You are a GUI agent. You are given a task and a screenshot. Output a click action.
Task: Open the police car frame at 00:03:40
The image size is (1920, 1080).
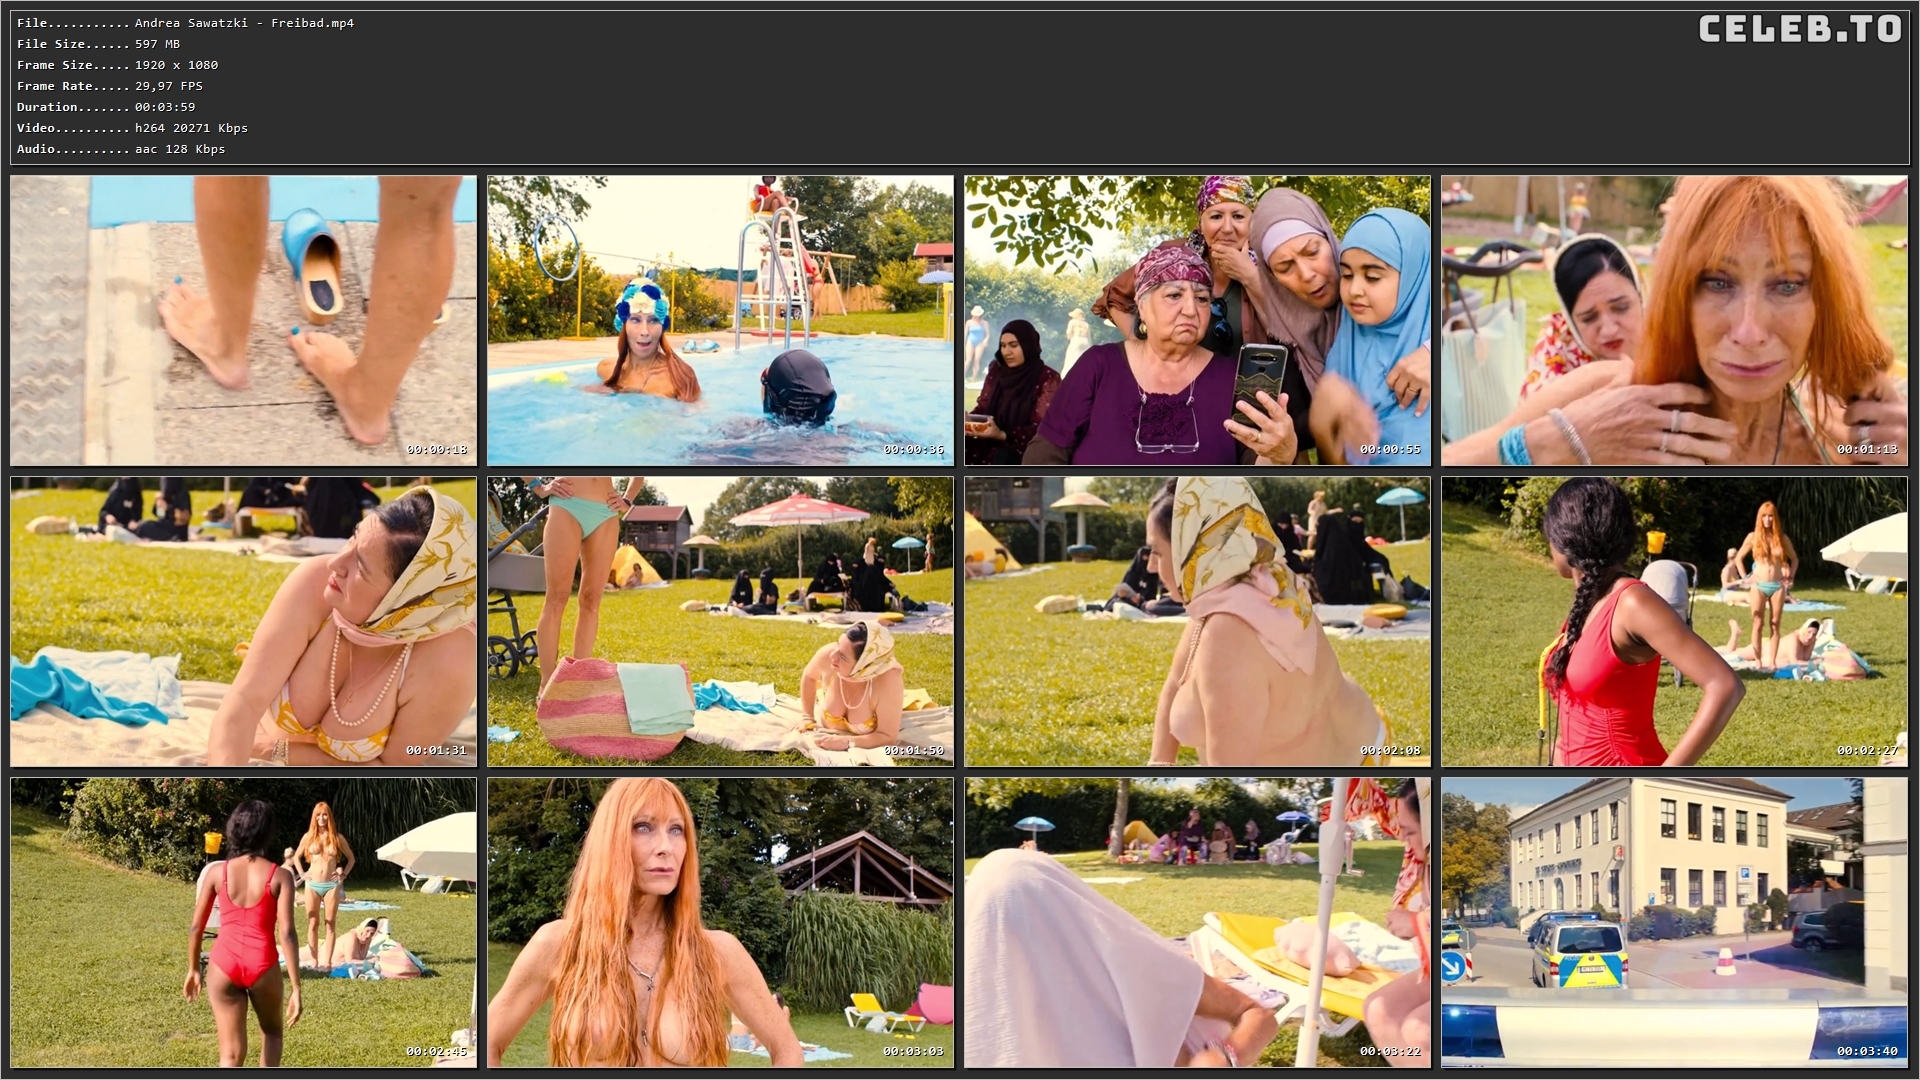pyautogui.click(x=1674, y=922)
